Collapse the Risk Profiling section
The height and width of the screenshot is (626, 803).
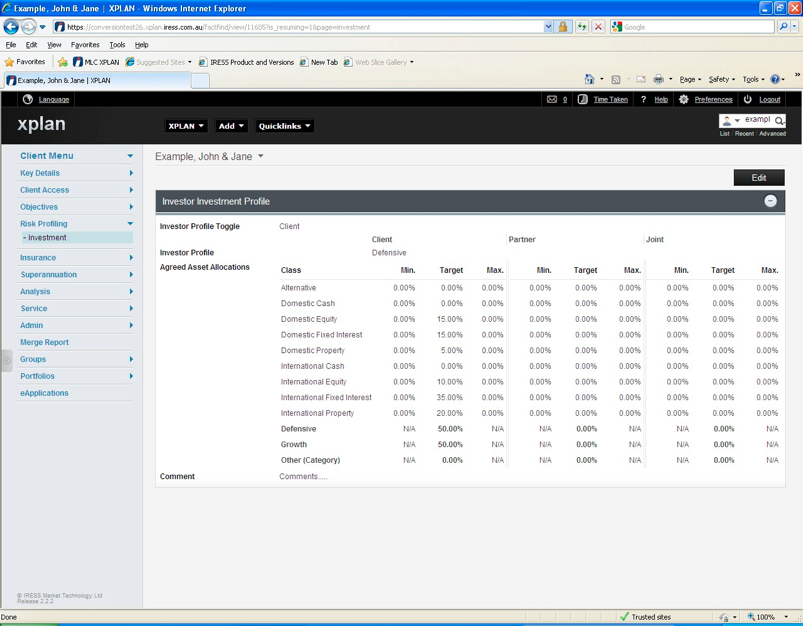click(x=130, y=224)
